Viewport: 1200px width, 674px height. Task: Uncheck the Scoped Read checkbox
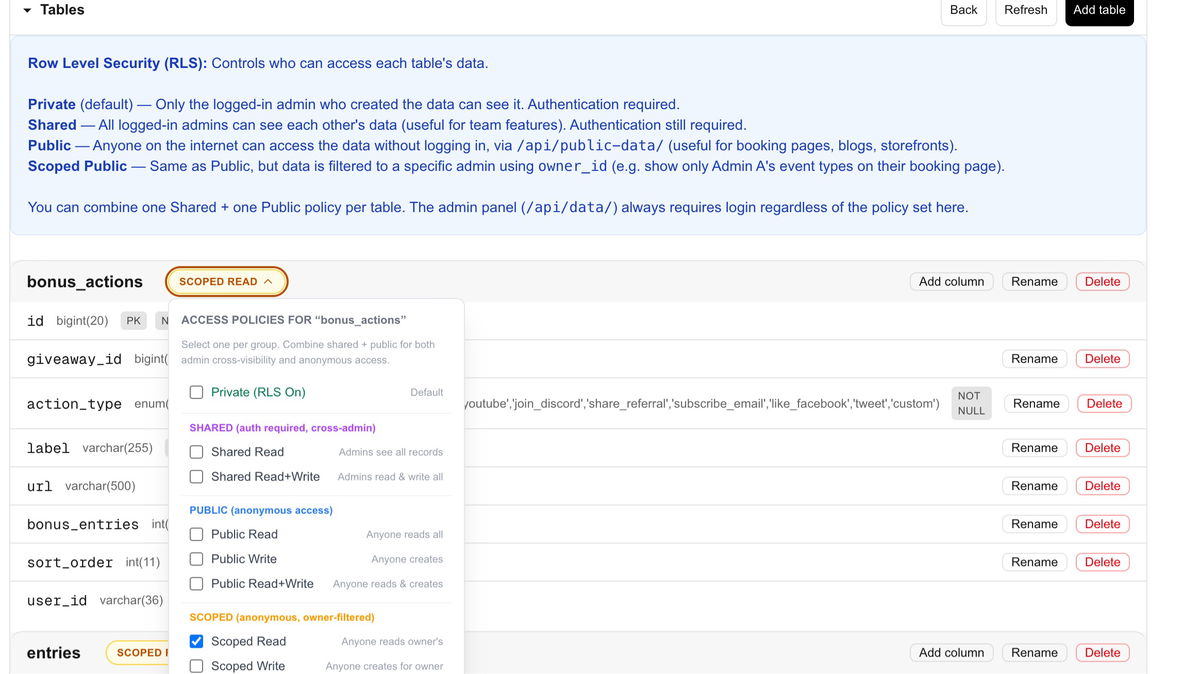tap(197, 642)
